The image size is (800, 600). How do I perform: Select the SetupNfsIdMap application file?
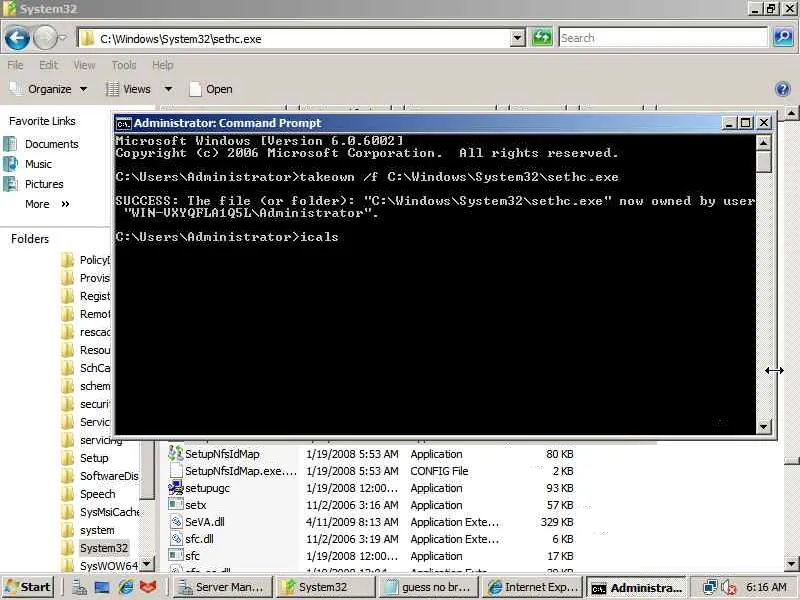click(x=222, y=454)
